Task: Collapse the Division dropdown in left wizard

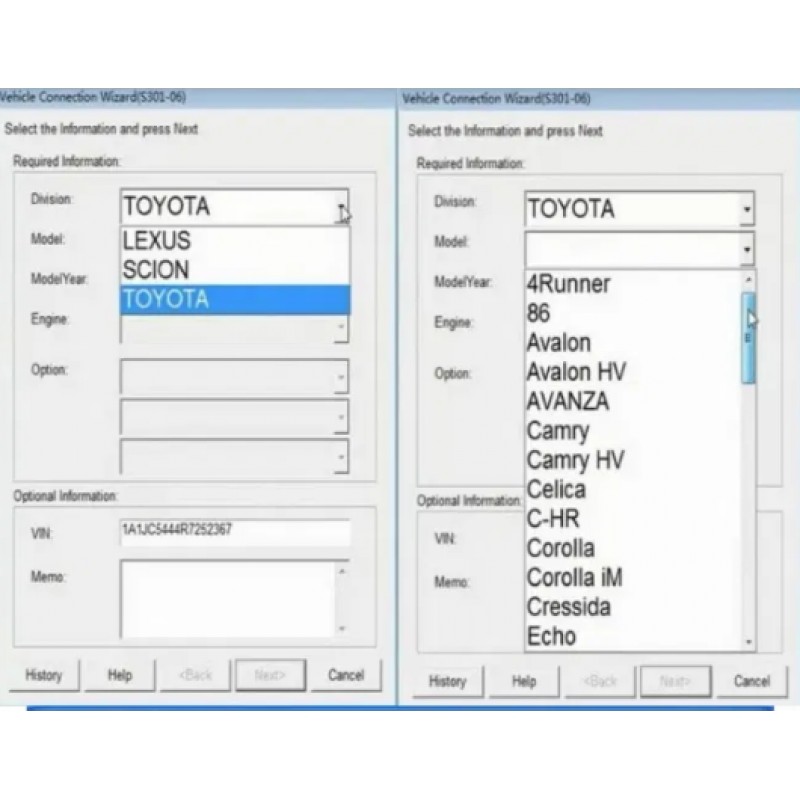Action: click(341, 208)
